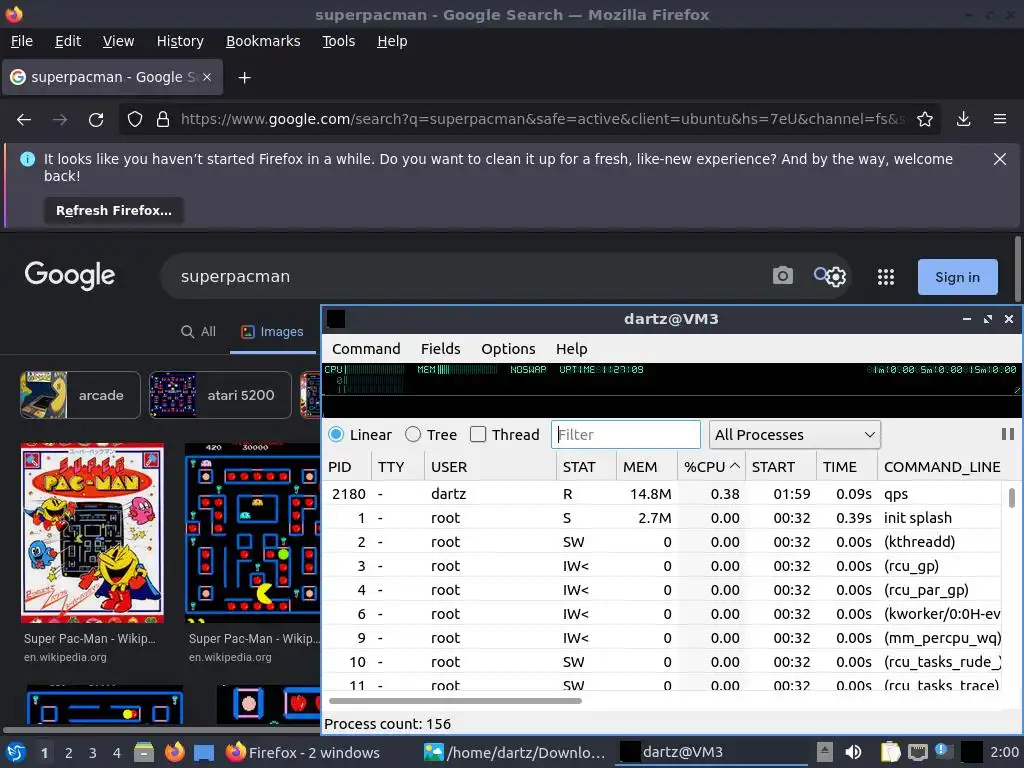Open the Firefox Bookmarks menu
The height and width of the screenshot is (768, 1024).
(263, 41)
